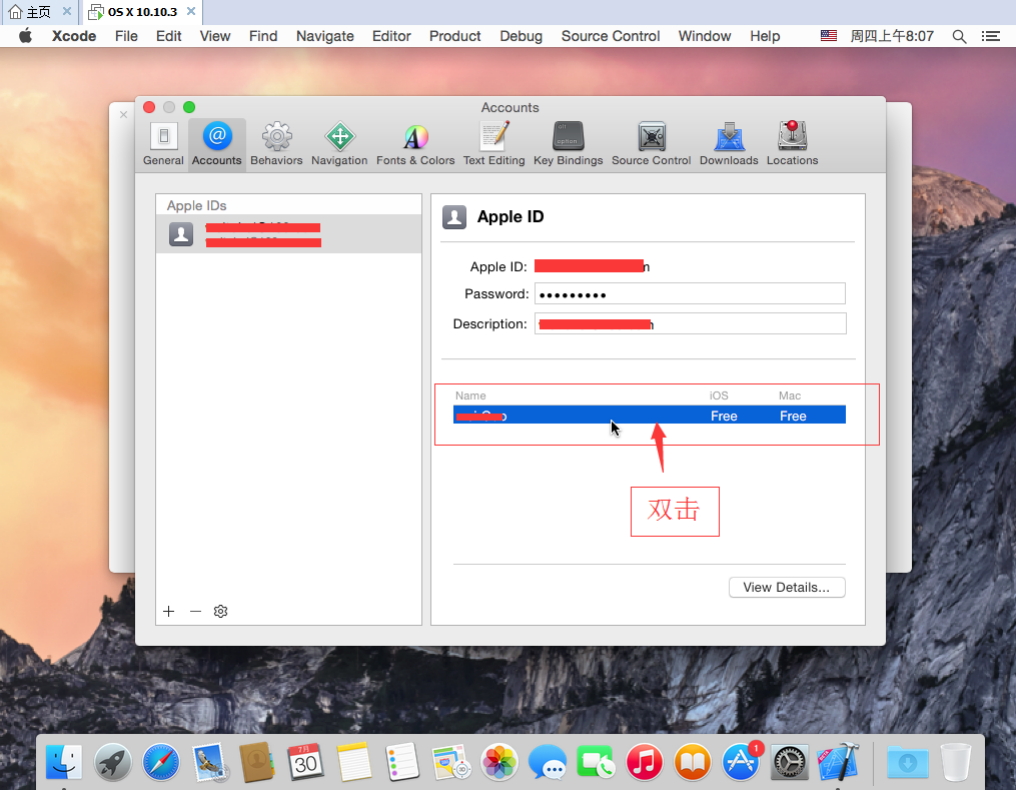1016x790 pixels.
Task: Close the OS X 10.10.3 tab
Action: [190, 11]
